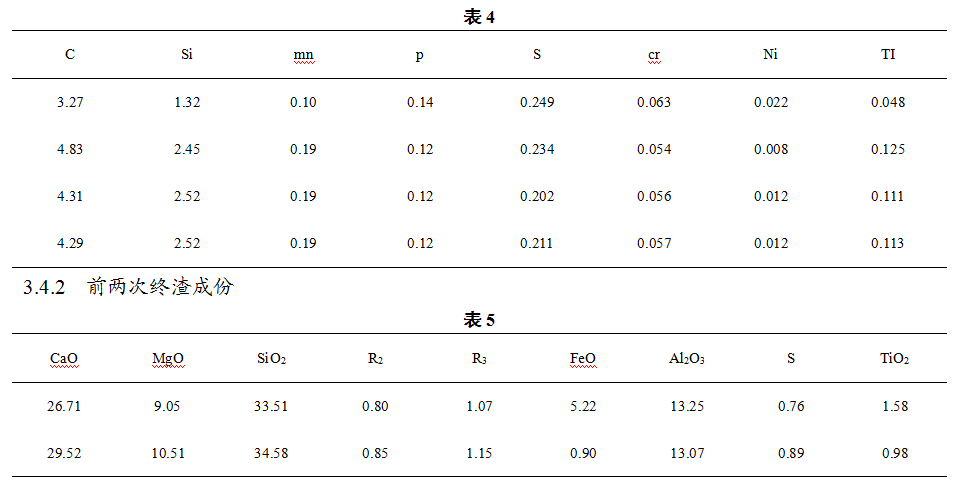This screenshot has height=481, width=971.
Task: Click the cell value 34.58
Action: coord(271,453)
